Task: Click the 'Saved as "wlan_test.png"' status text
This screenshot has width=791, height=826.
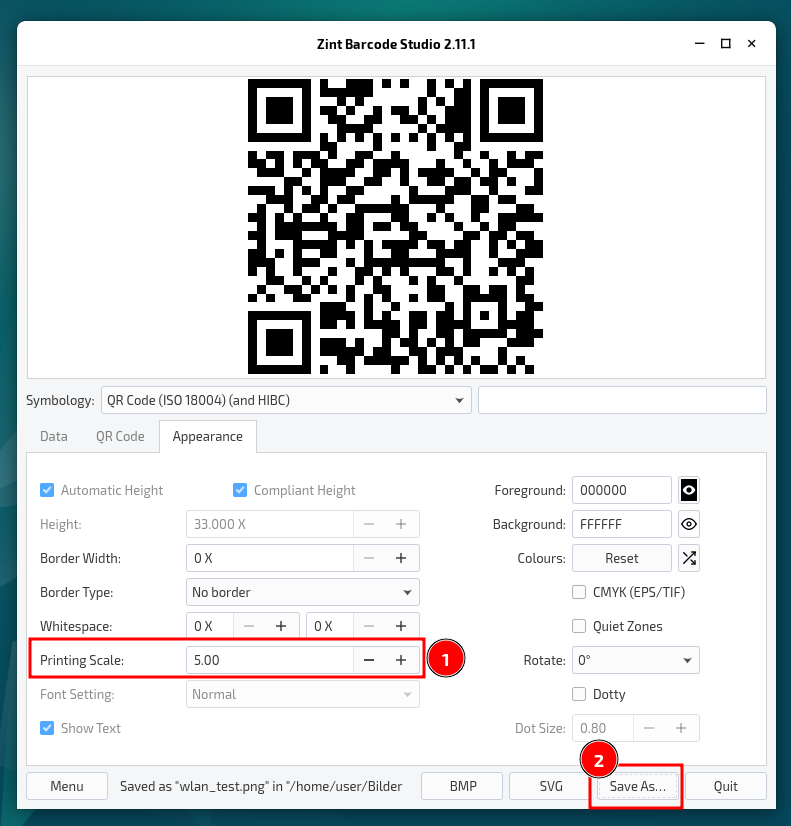Action: [261, 786]
